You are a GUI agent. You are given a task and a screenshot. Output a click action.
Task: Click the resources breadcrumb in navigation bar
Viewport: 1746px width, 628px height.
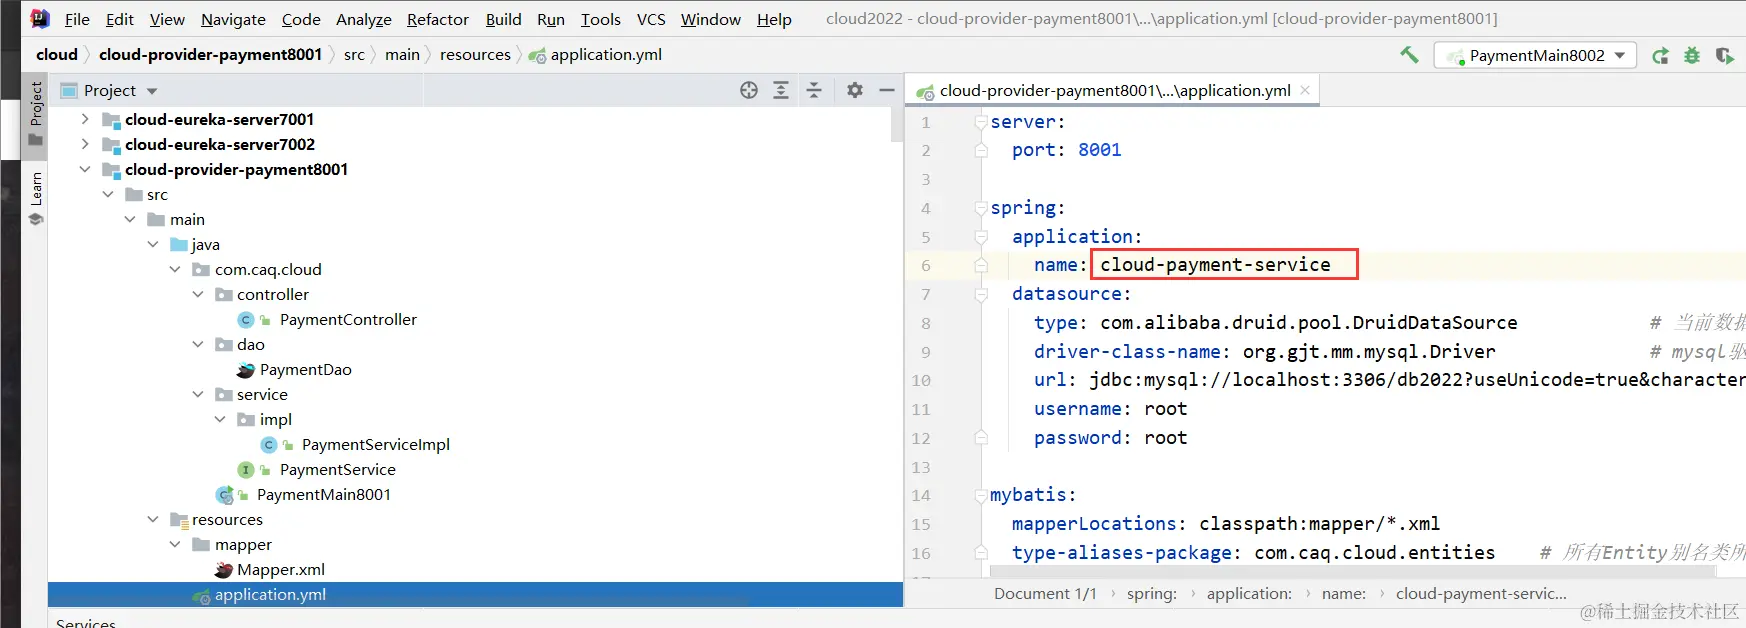click(x=475, y=55)
